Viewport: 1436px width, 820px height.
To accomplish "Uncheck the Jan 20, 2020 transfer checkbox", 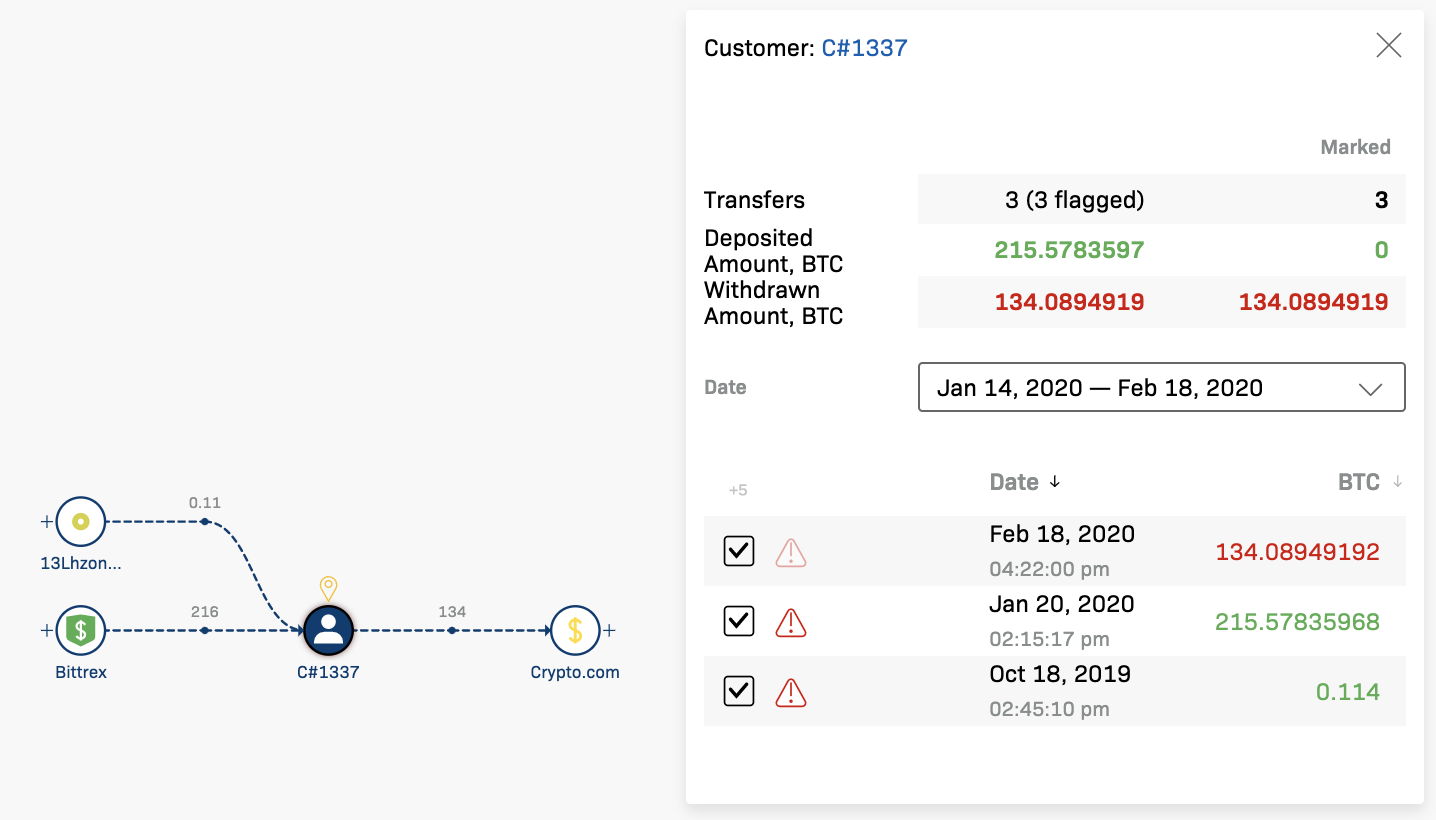I will (x=738, y=620).
